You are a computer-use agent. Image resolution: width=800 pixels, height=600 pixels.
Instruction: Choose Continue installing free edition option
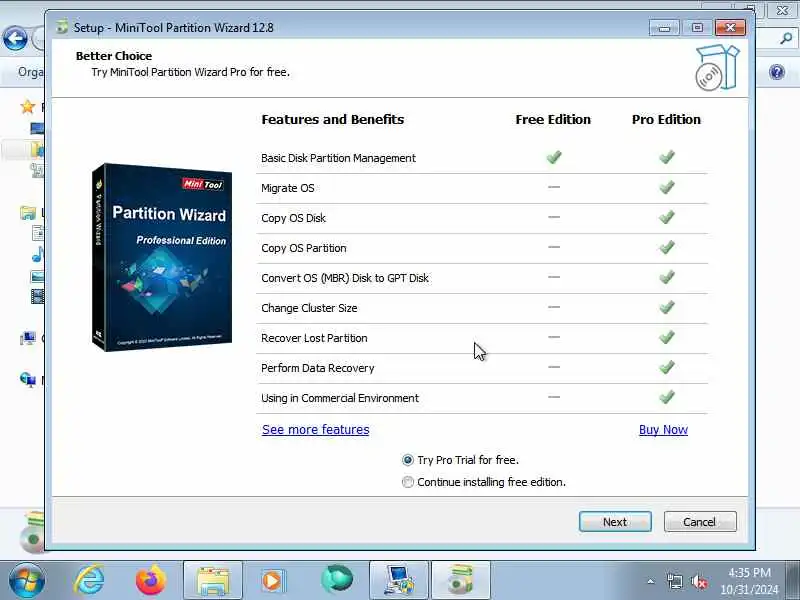tap(484, 482)
